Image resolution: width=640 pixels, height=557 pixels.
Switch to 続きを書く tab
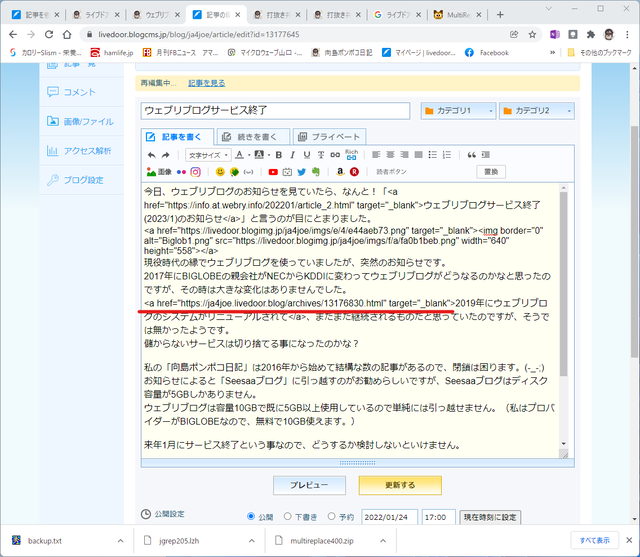pyautogui.click(x=253, y=137)
